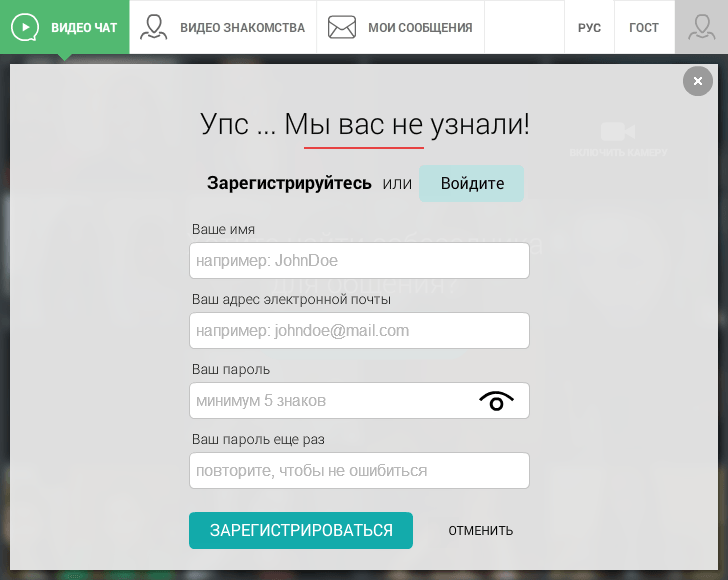Click the ОТМЕНИТЬ cancel link

[x=481, y=531]
